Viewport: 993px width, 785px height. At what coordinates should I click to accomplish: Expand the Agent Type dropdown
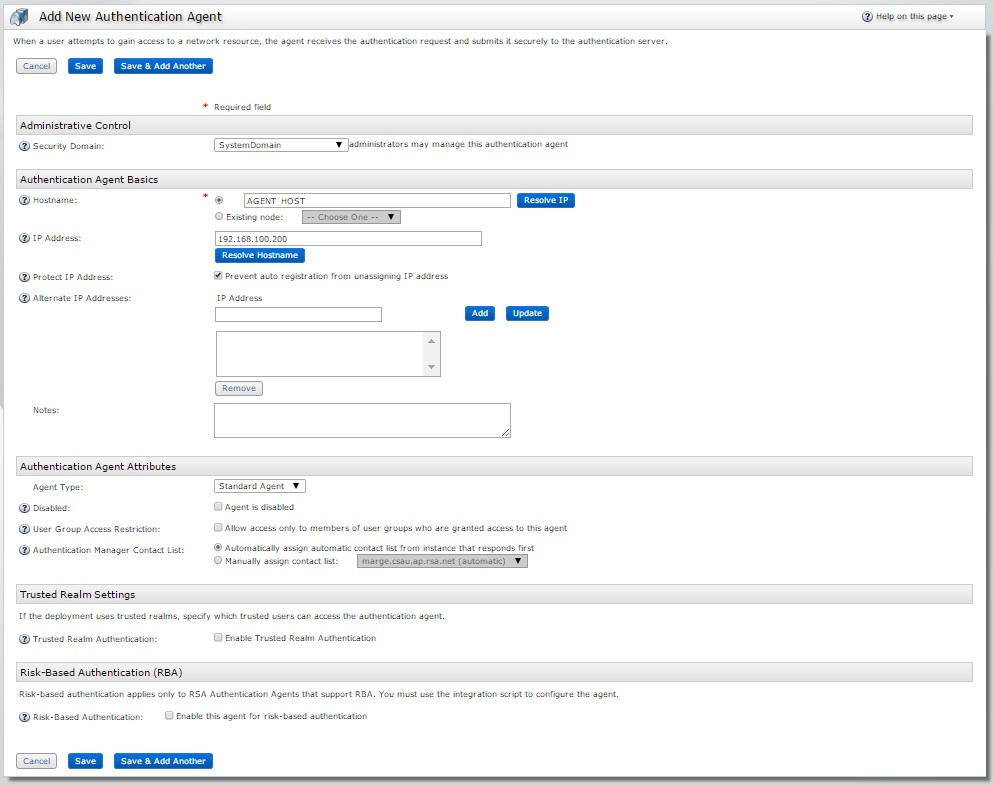(260, 486)
